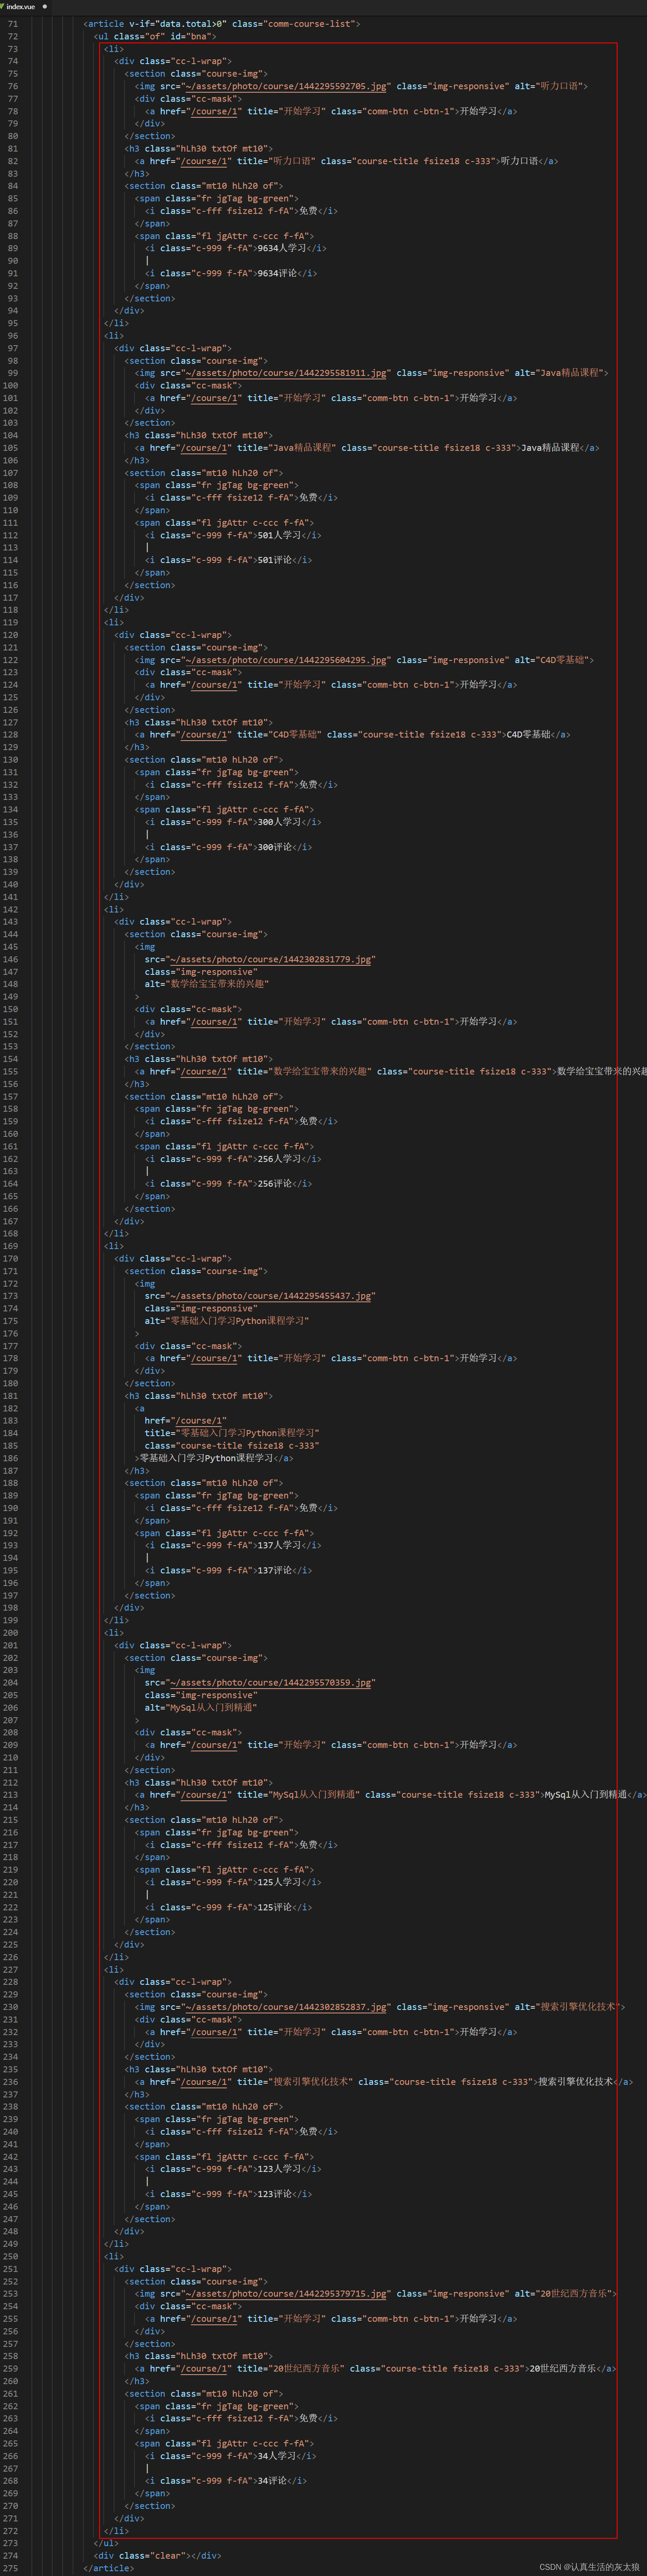Click alt="数学给宝宝带来的兴趣" attribute line

coord(207,984)
